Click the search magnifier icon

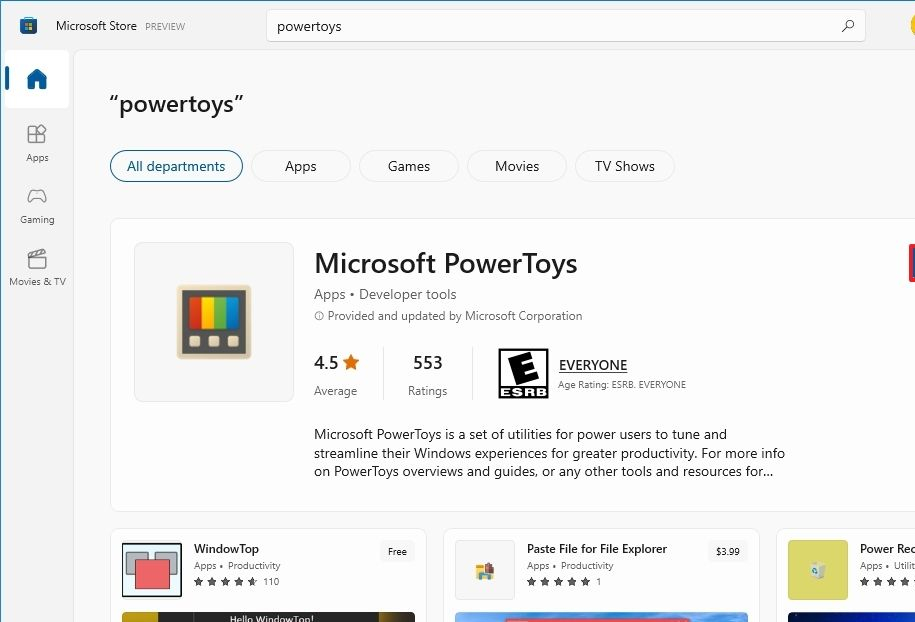tap(848, 26)
